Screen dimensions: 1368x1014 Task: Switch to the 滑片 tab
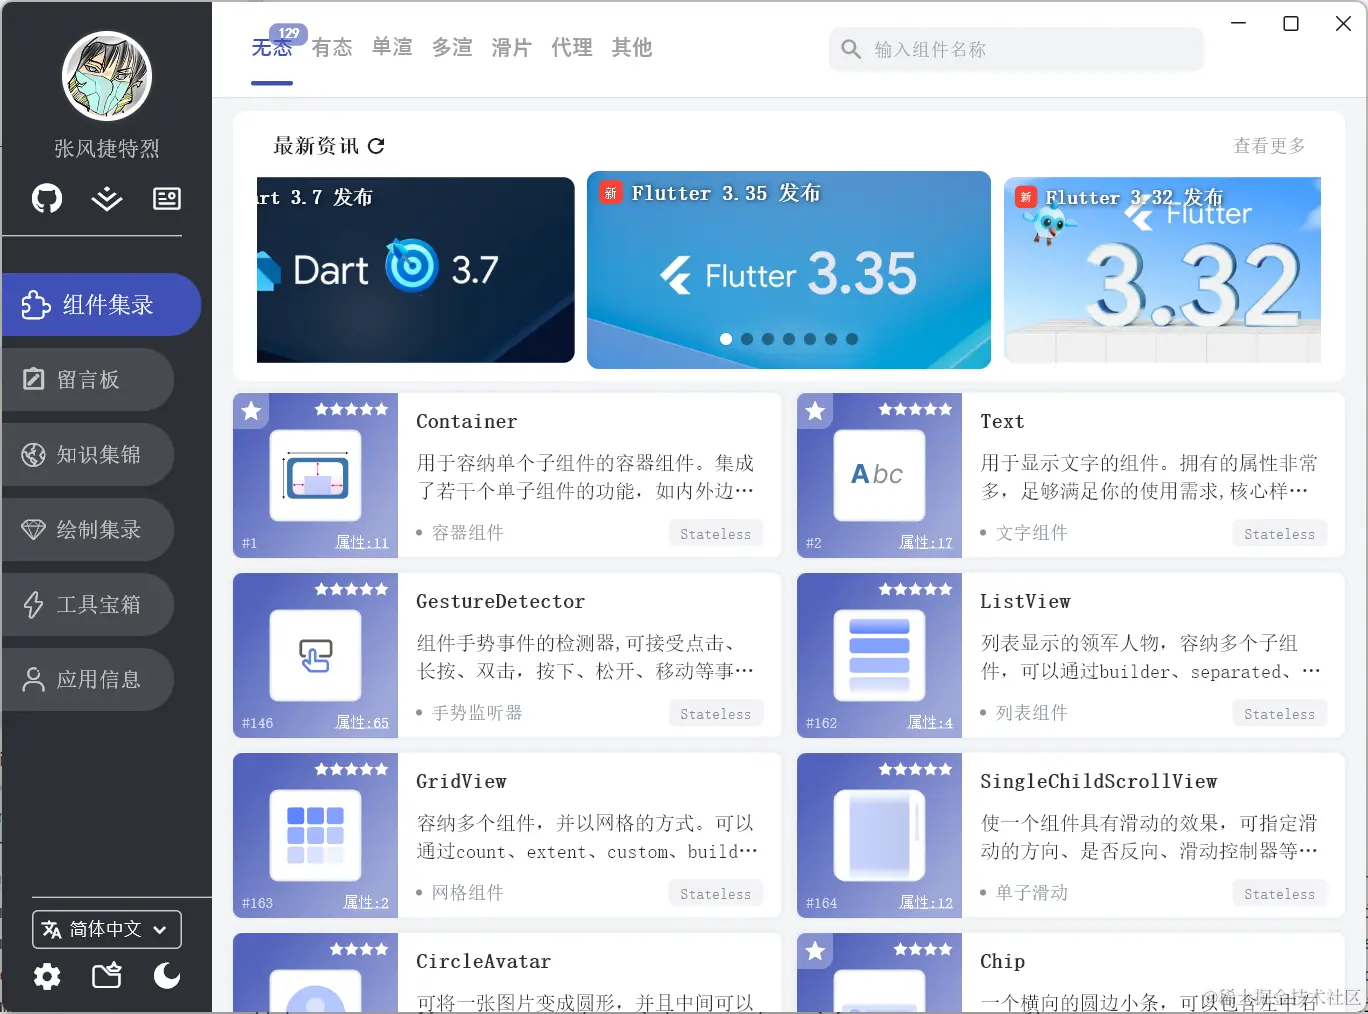512,48
